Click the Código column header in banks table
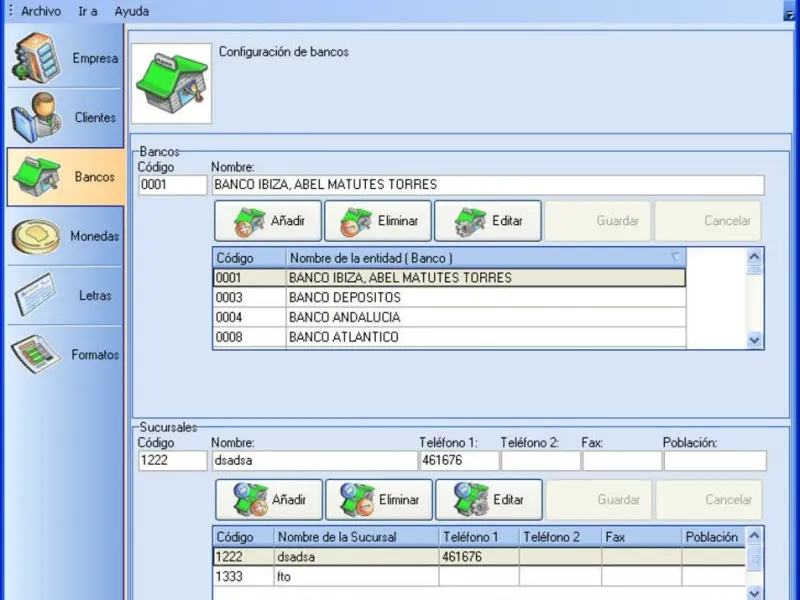The height and width of the screenshot is (600, 800). (x=249, y=258)
